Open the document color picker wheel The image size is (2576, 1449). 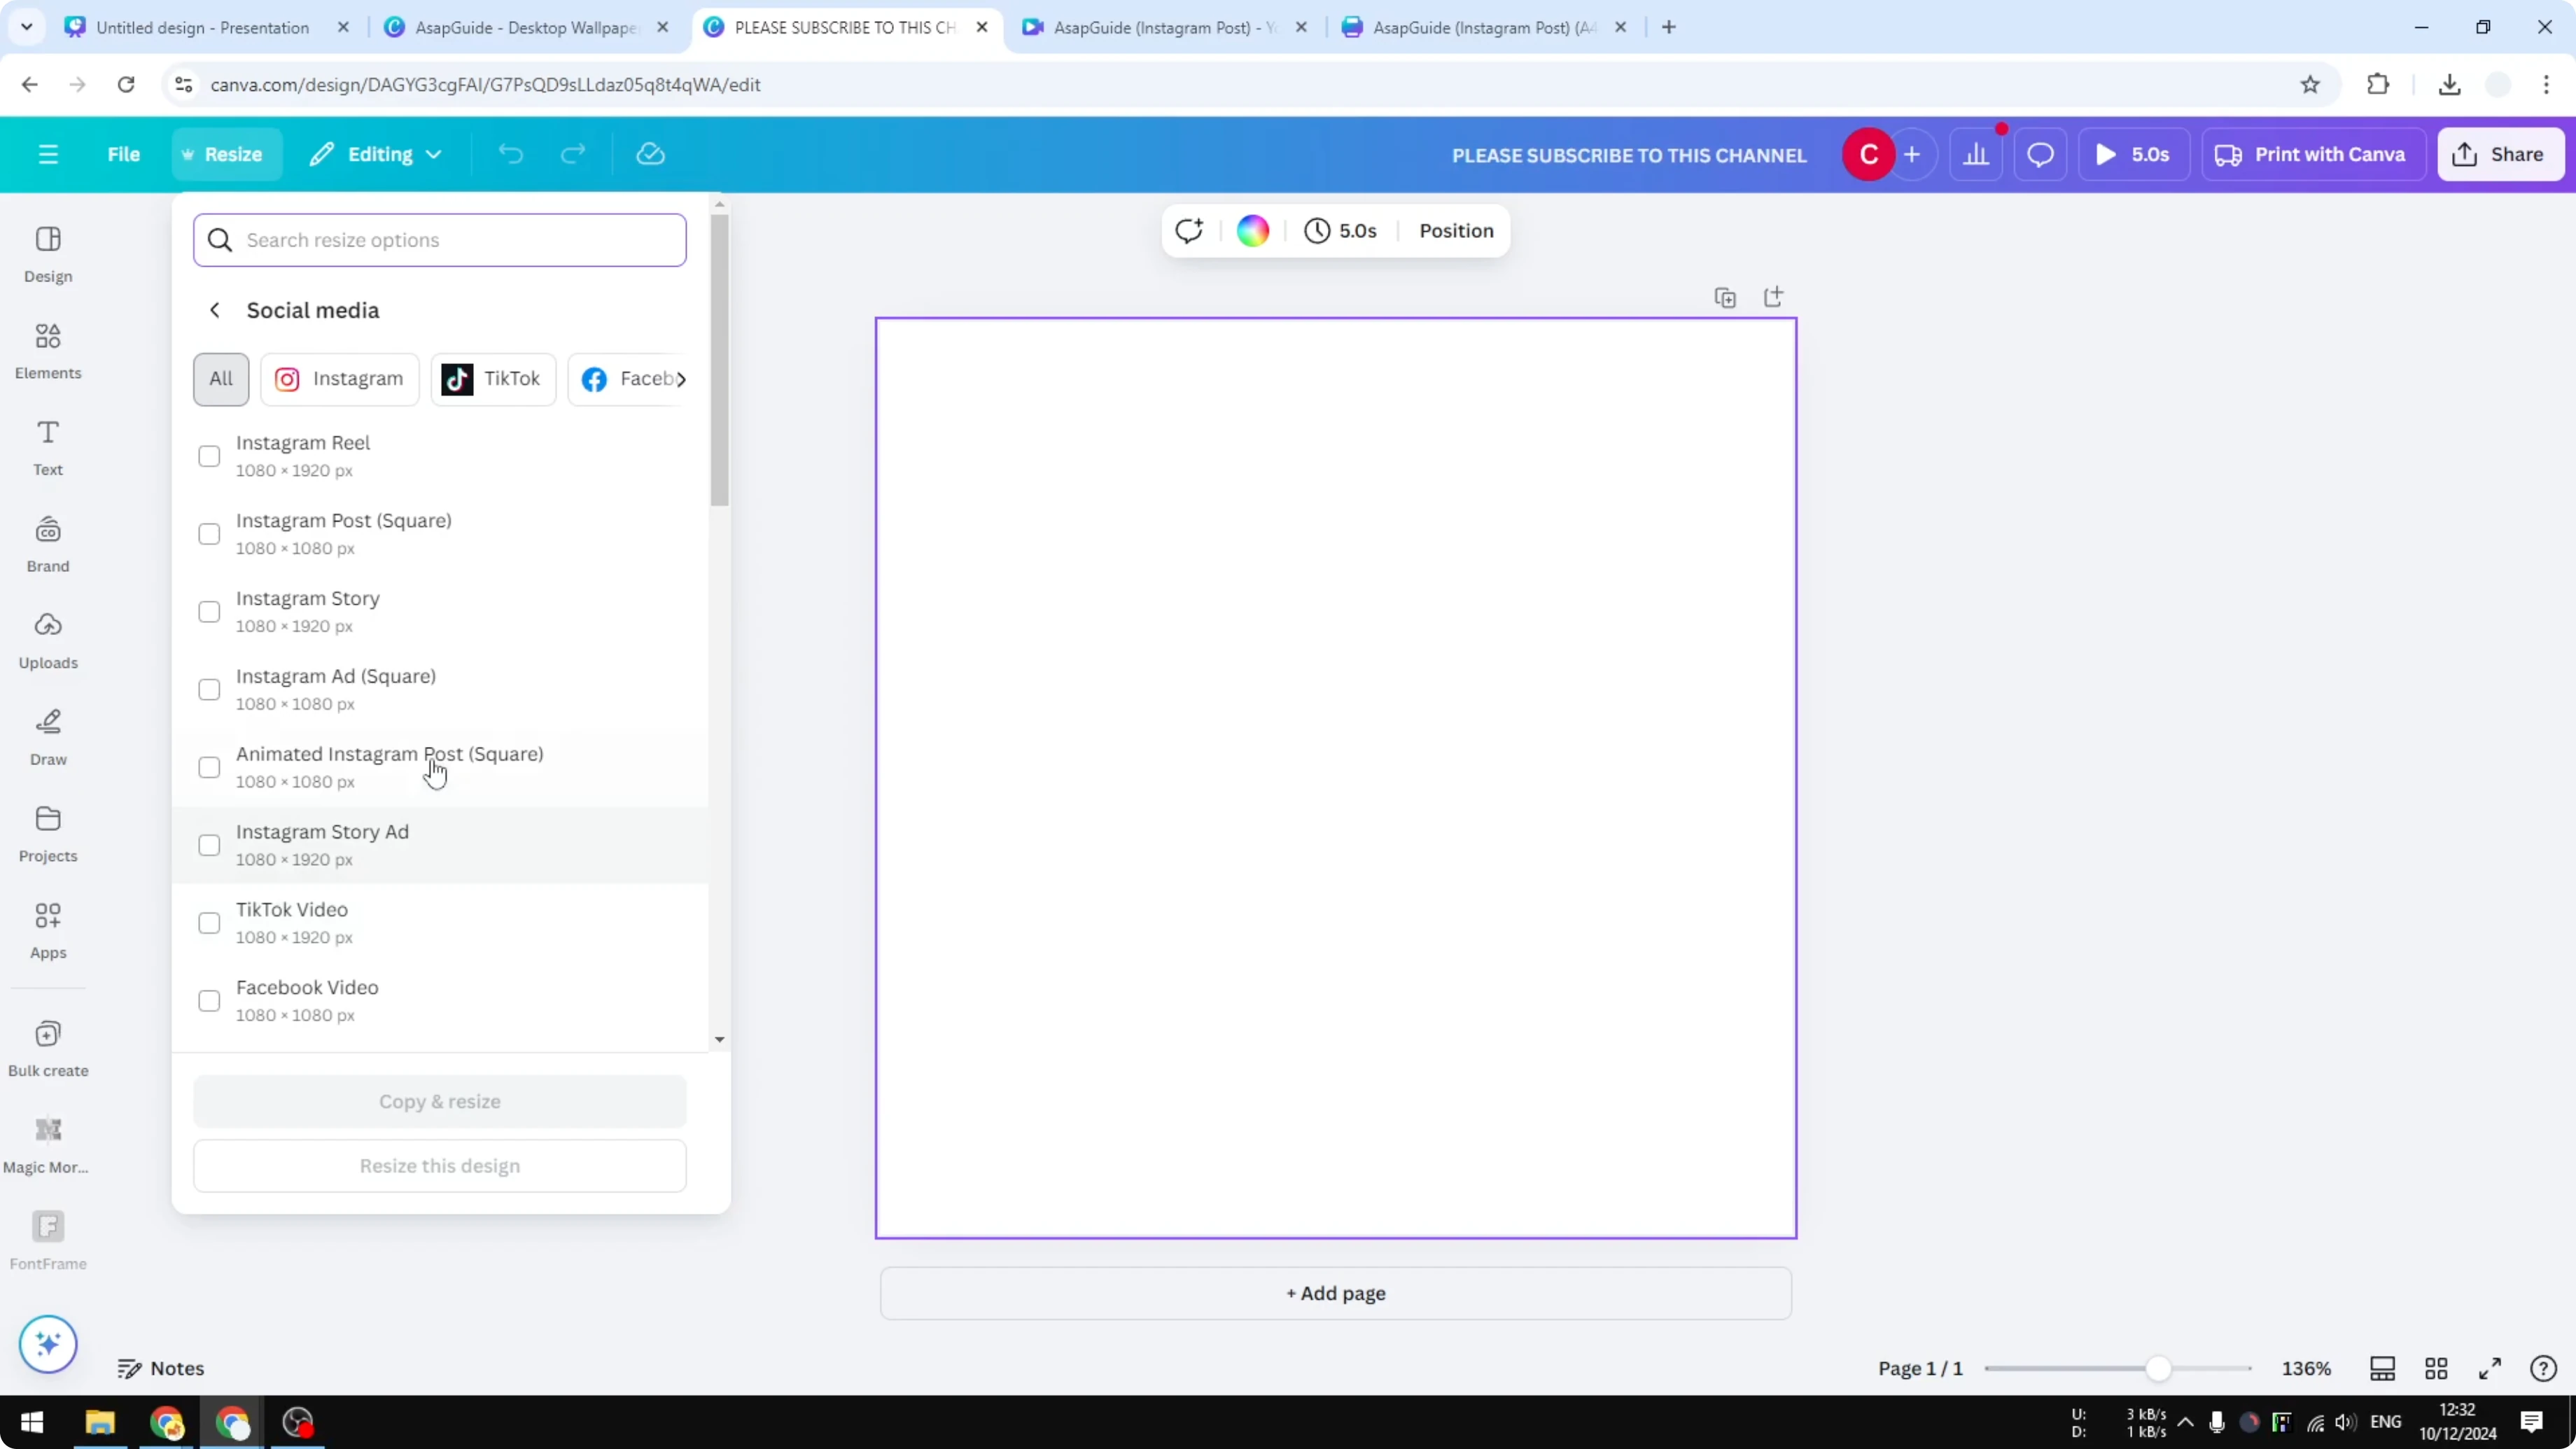[x=1252, y=230]
